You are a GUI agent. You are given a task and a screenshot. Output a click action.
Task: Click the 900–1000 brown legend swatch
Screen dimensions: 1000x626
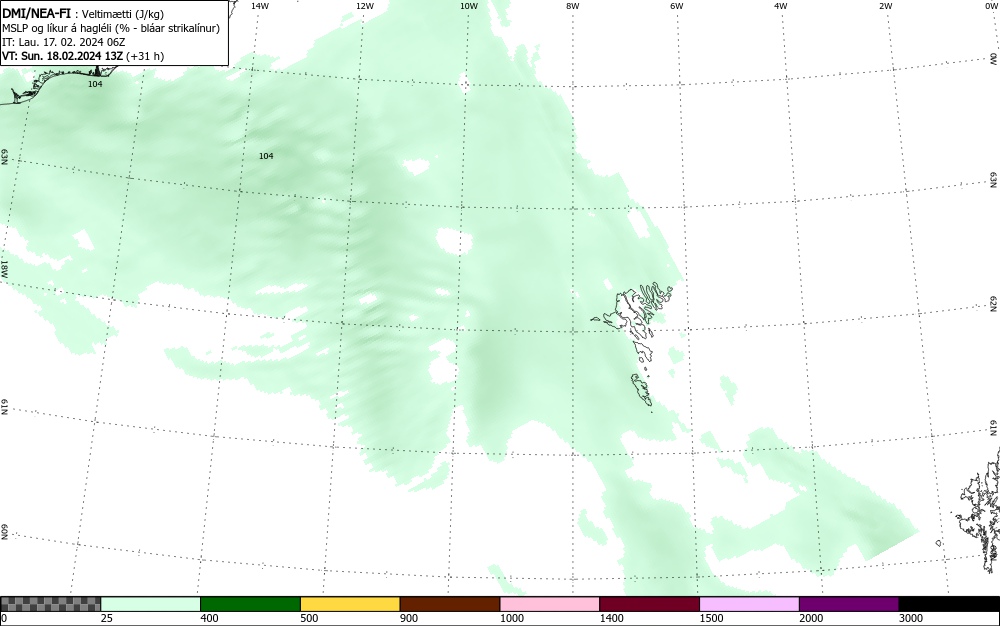[450, 604]
